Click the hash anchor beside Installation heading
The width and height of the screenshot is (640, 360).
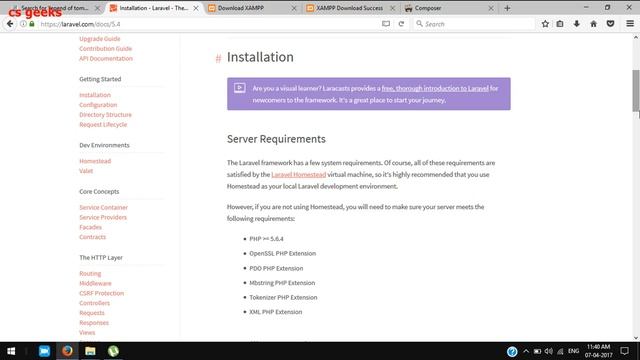[218, 58]
